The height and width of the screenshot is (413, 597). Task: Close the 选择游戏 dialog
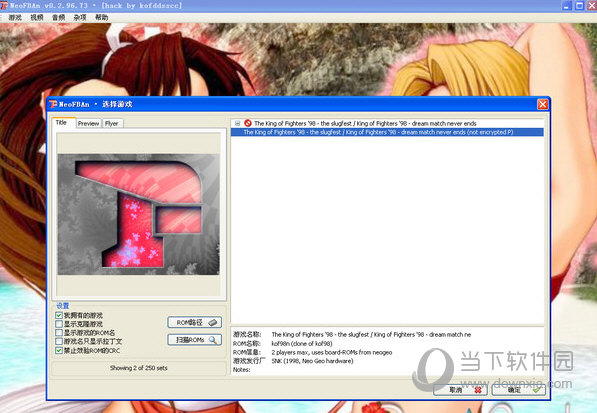coord(543,104)
